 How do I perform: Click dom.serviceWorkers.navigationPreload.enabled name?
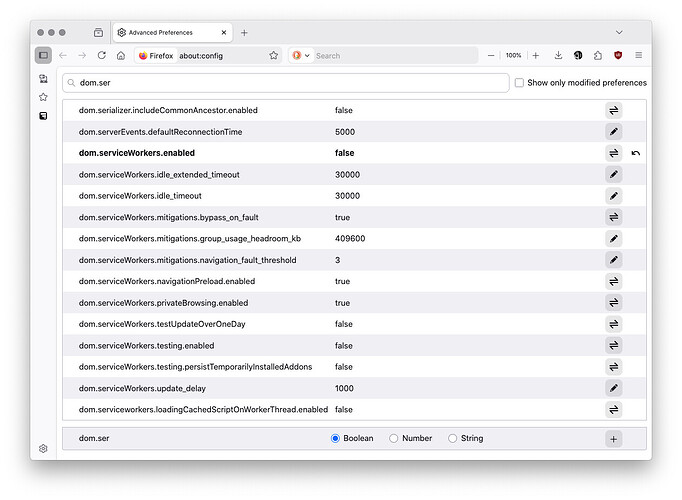point(167,281)
